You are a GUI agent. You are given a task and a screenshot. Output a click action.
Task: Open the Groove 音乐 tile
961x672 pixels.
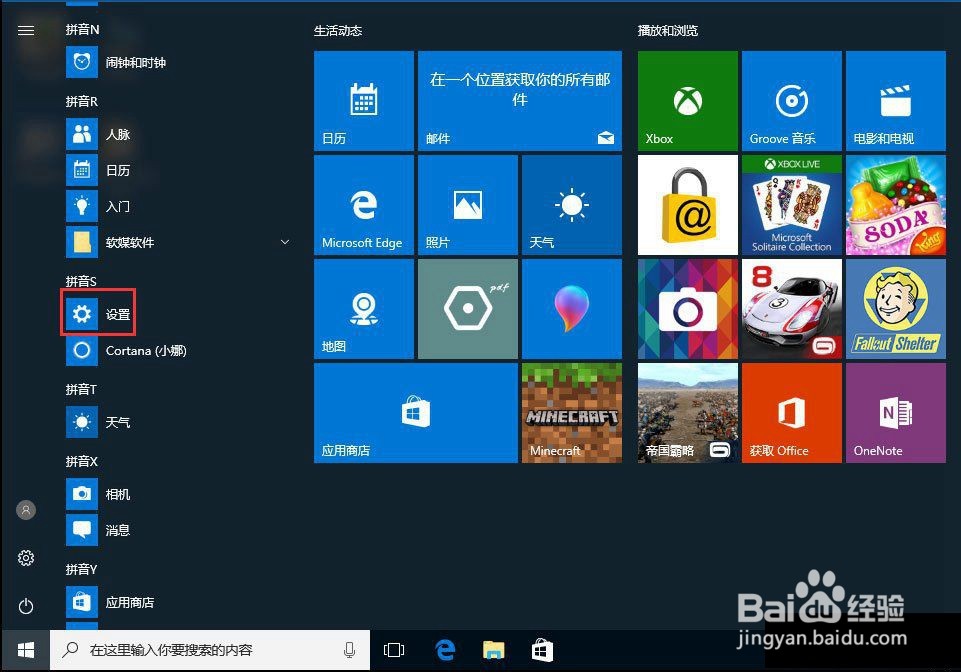click(x=792, y=101)
